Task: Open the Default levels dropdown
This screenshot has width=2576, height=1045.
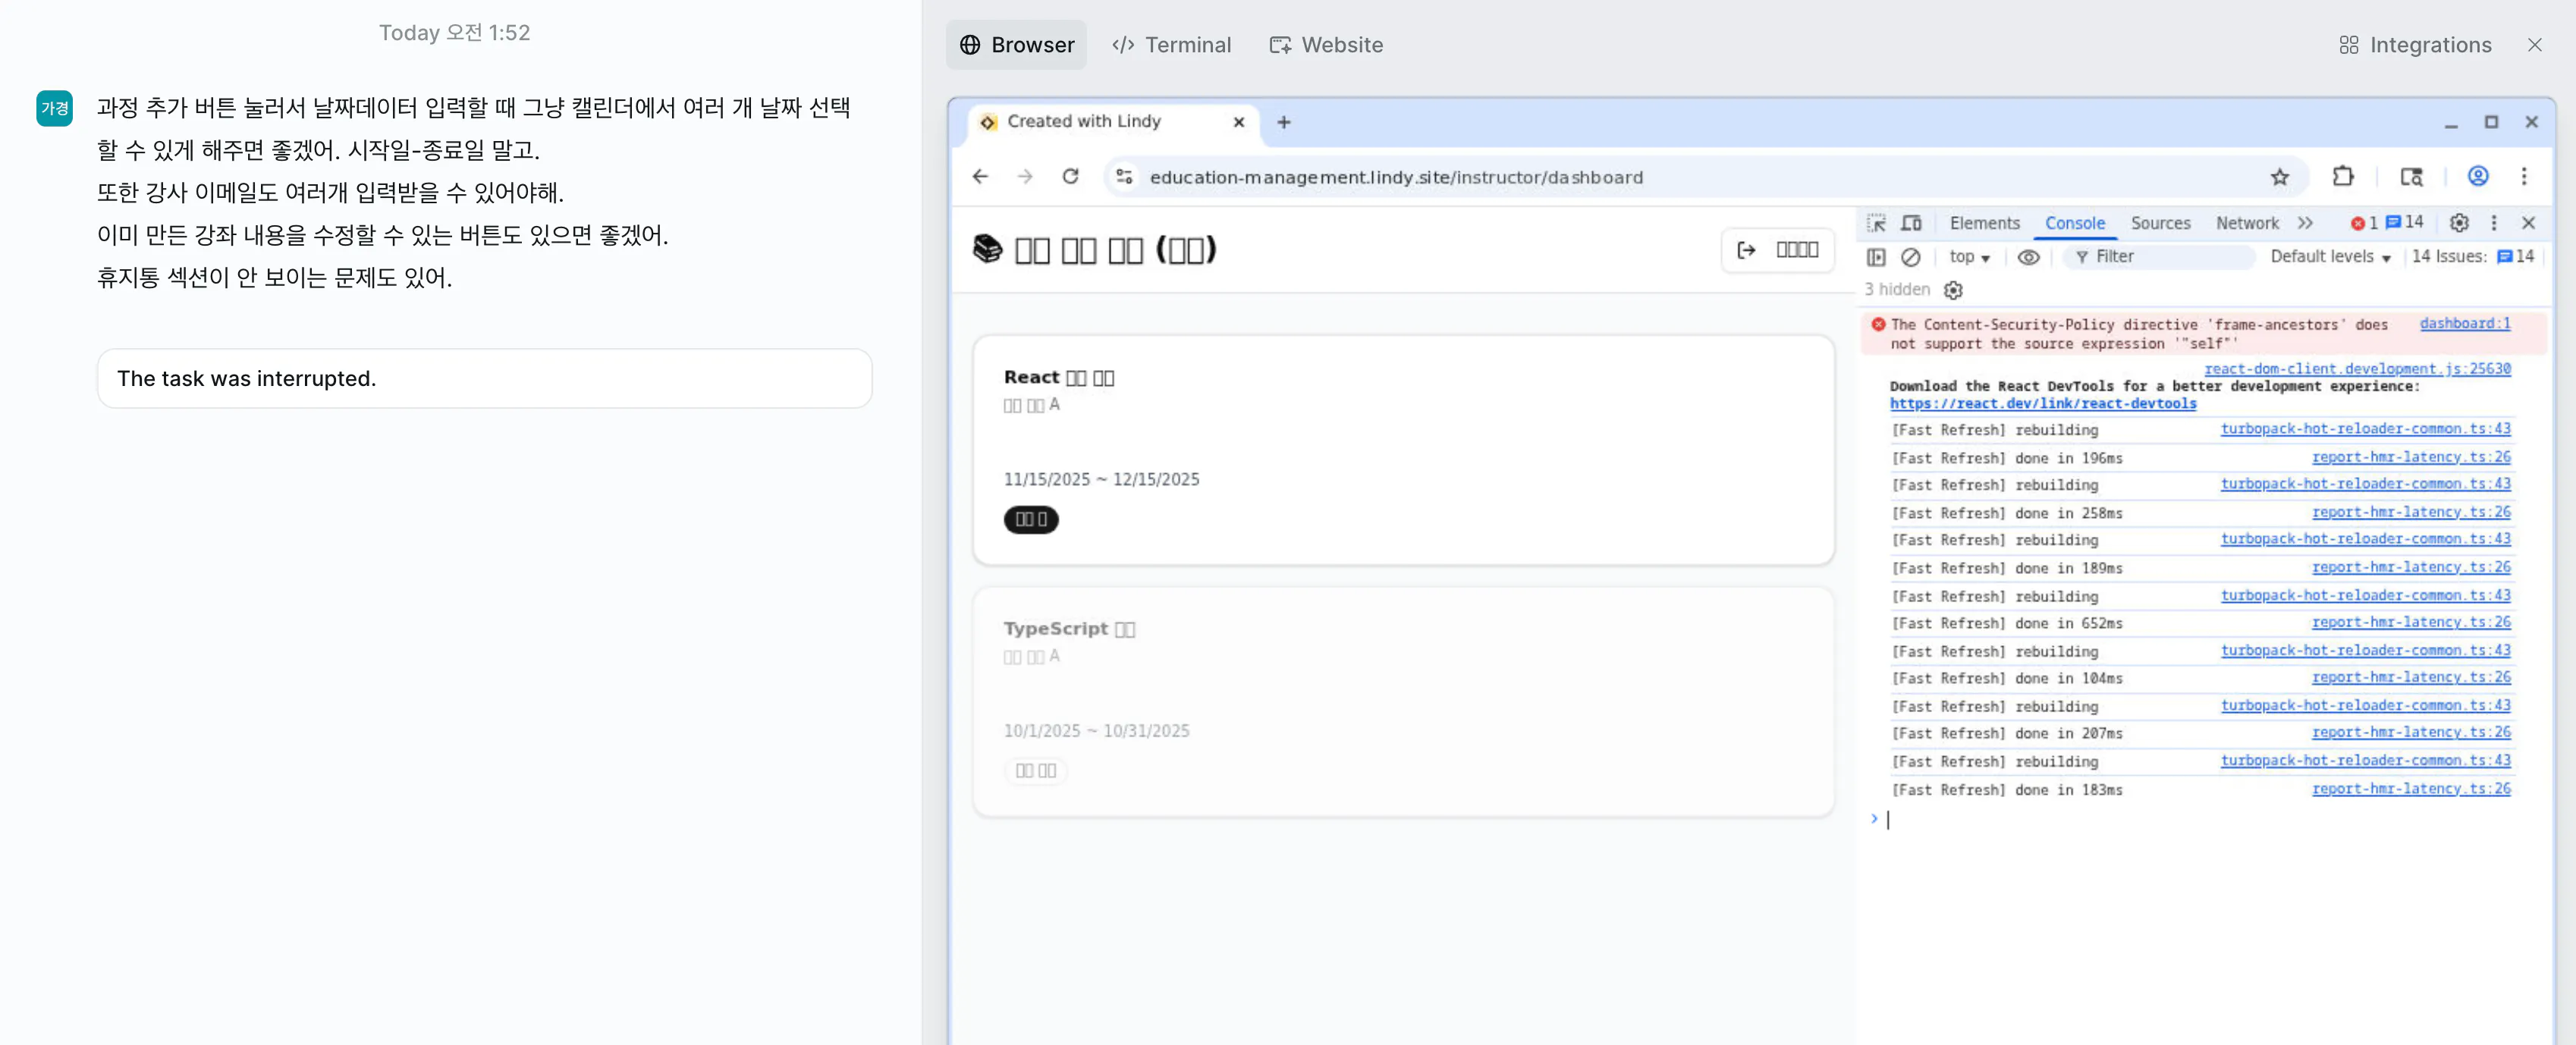Action: click(x=2329, y=257)
